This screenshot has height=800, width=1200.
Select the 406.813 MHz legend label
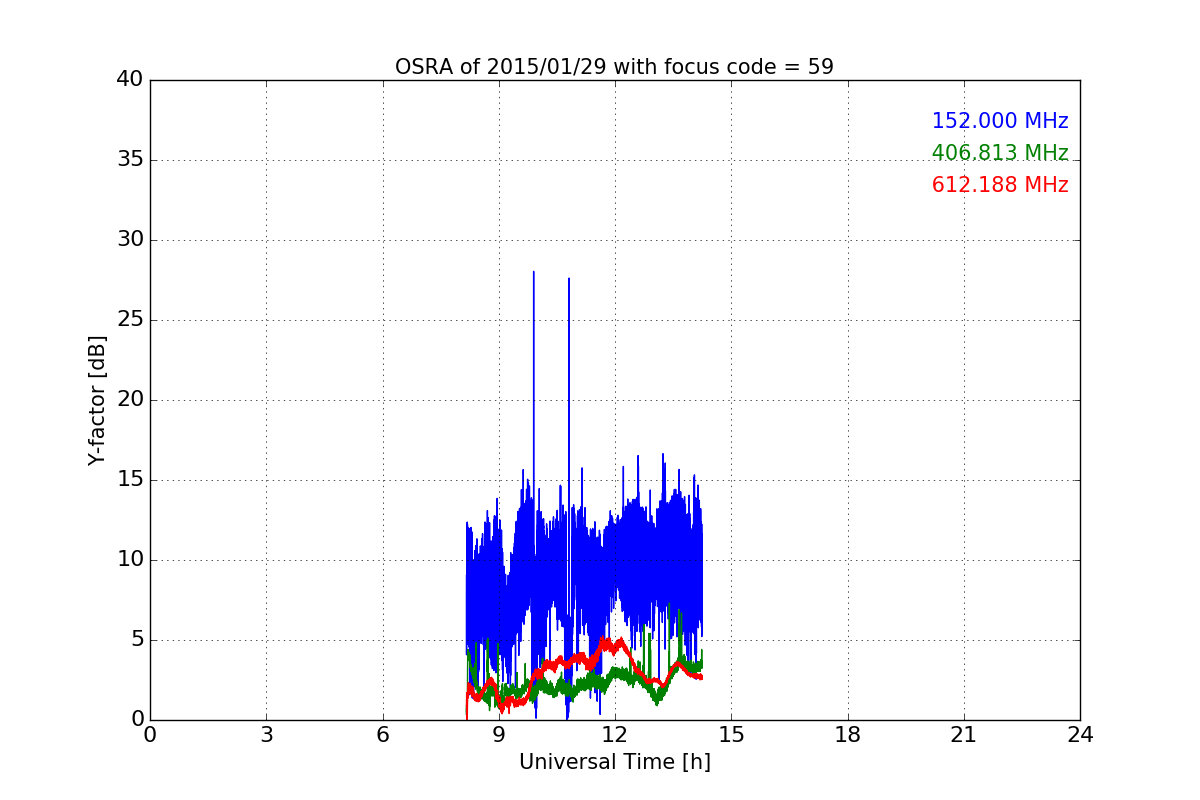pyautogui.click(x=1000, y=153)
